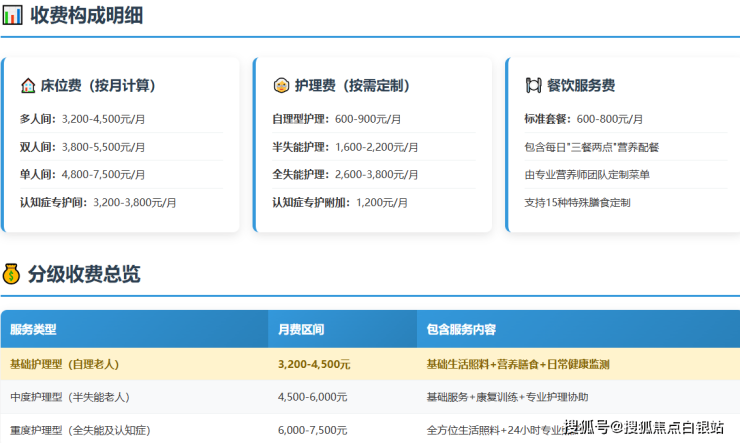Click the caregiver face icon beside 护理费
Viewport: 740px width, 443px height.
280,86
